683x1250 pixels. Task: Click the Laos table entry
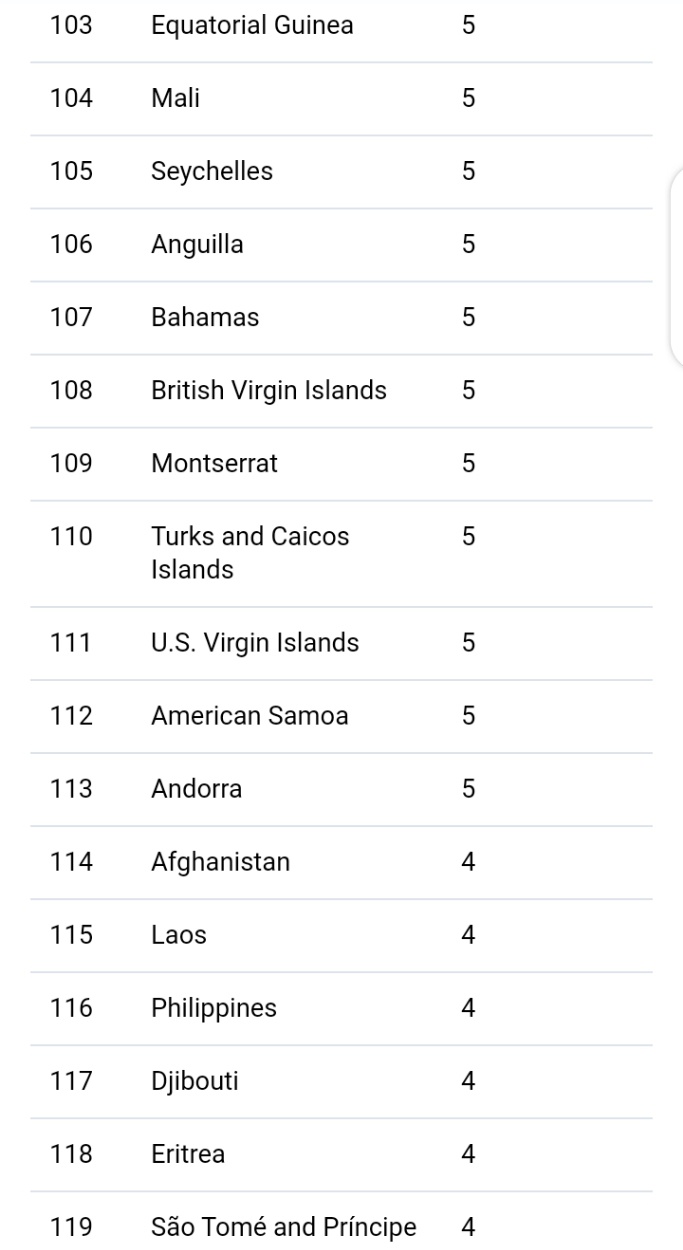[x=179, y=935]
